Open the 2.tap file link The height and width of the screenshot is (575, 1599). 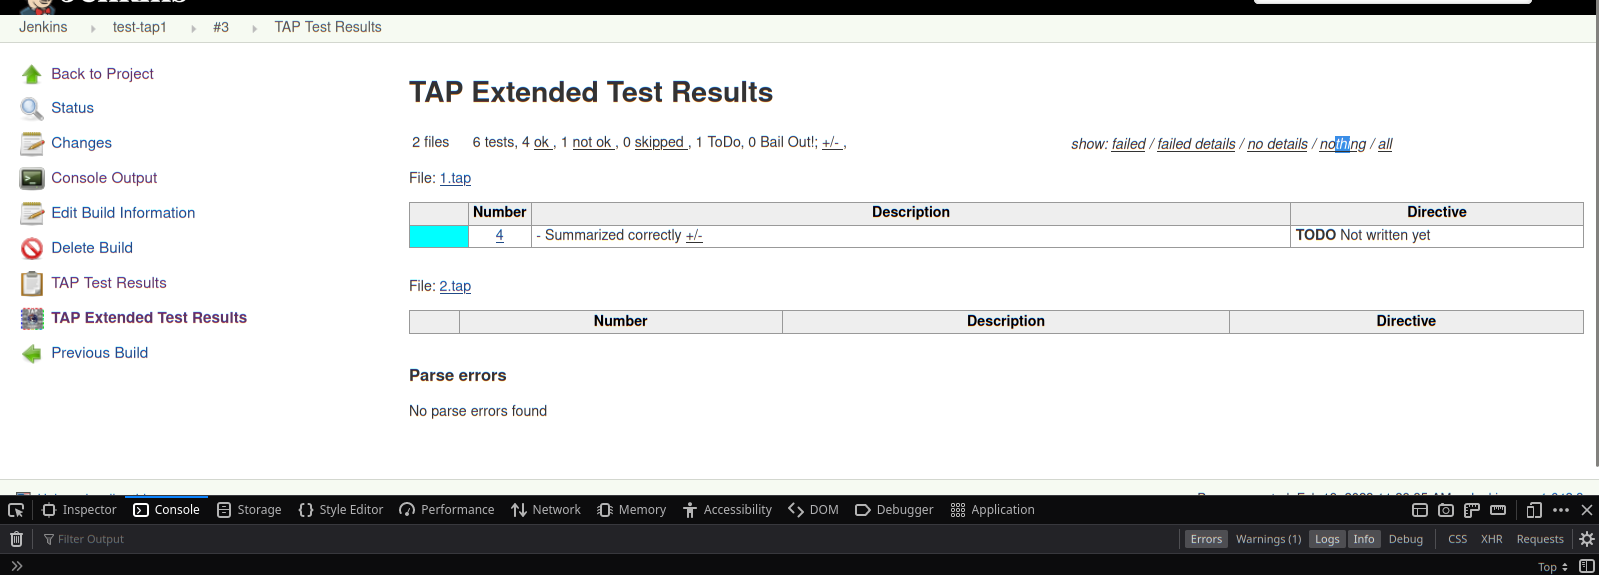455,286
